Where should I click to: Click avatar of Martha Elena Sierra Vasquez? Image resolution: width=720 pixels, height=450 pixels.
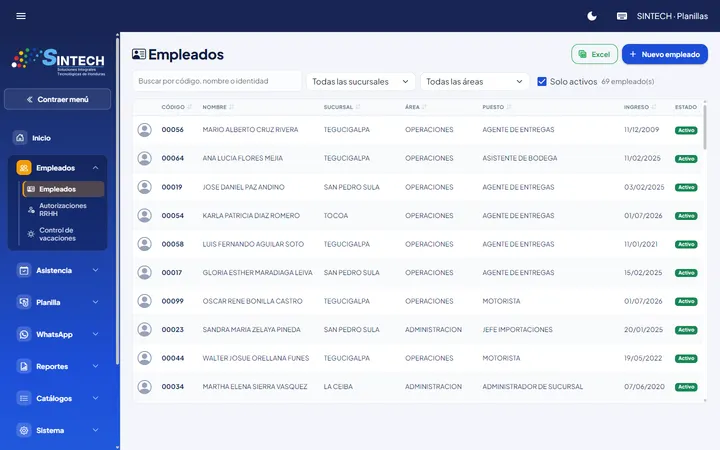point(145,387)
